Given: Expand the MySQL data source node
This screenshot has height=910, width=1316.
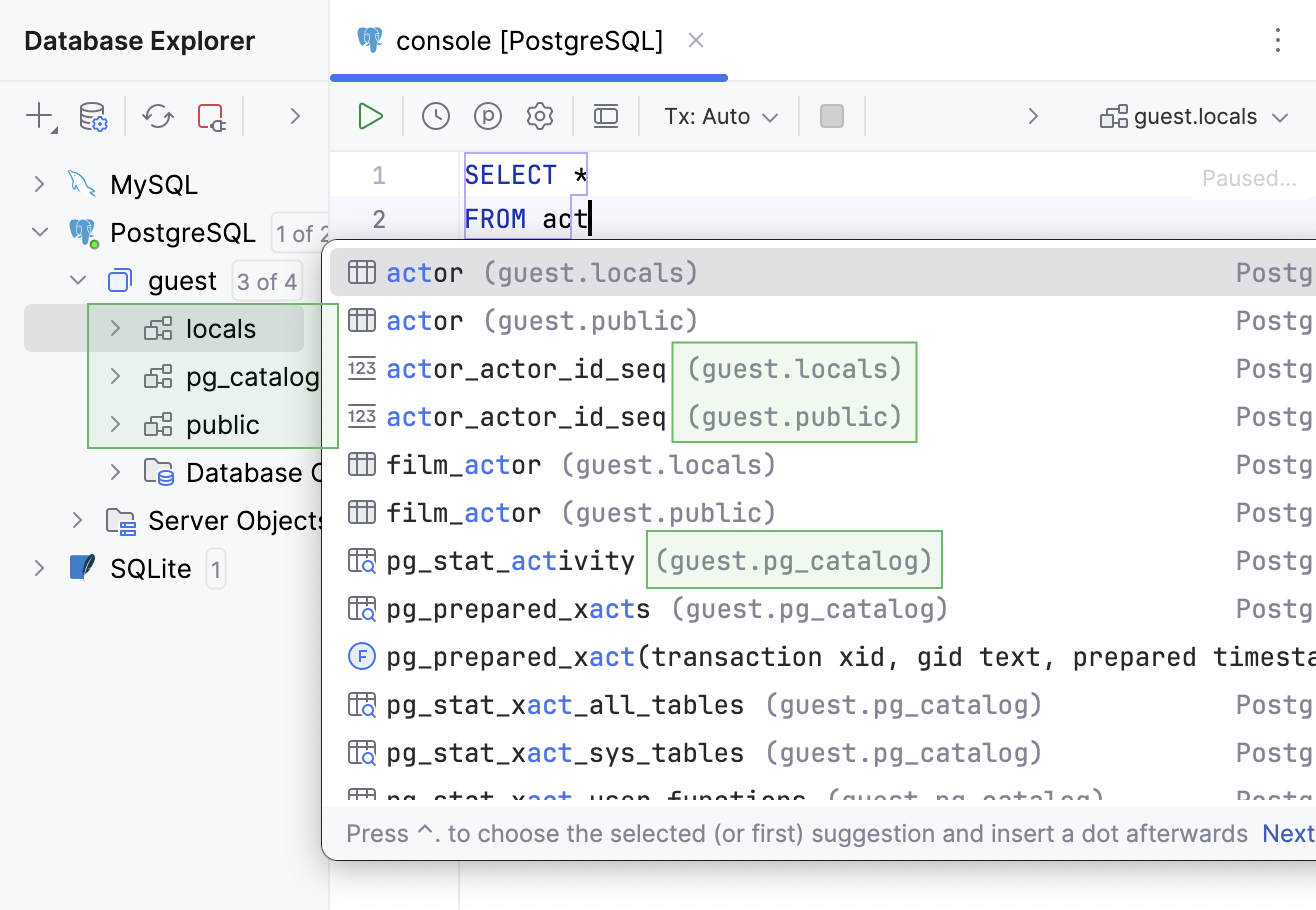Looking at the screenshot, I should 39,184.
